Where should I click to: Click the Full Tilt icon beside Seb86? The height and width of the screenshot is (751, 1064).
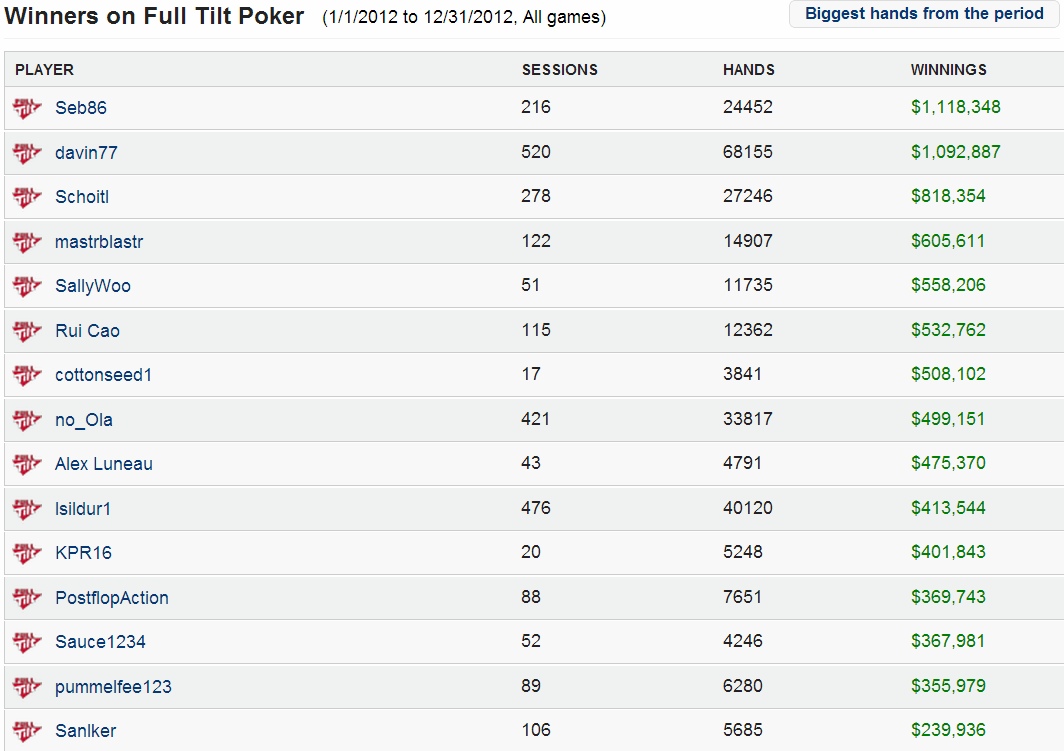(x=27, y=108)
